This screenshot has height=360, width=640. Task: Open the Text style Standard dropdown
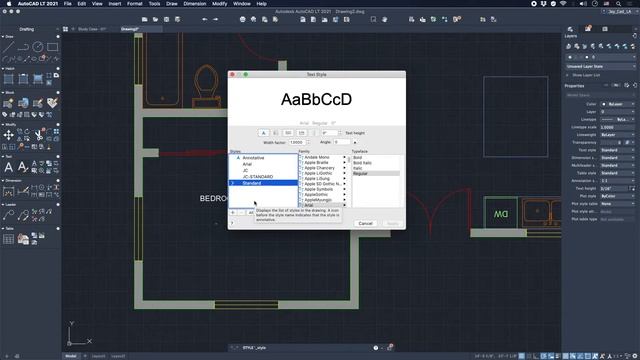618,150
